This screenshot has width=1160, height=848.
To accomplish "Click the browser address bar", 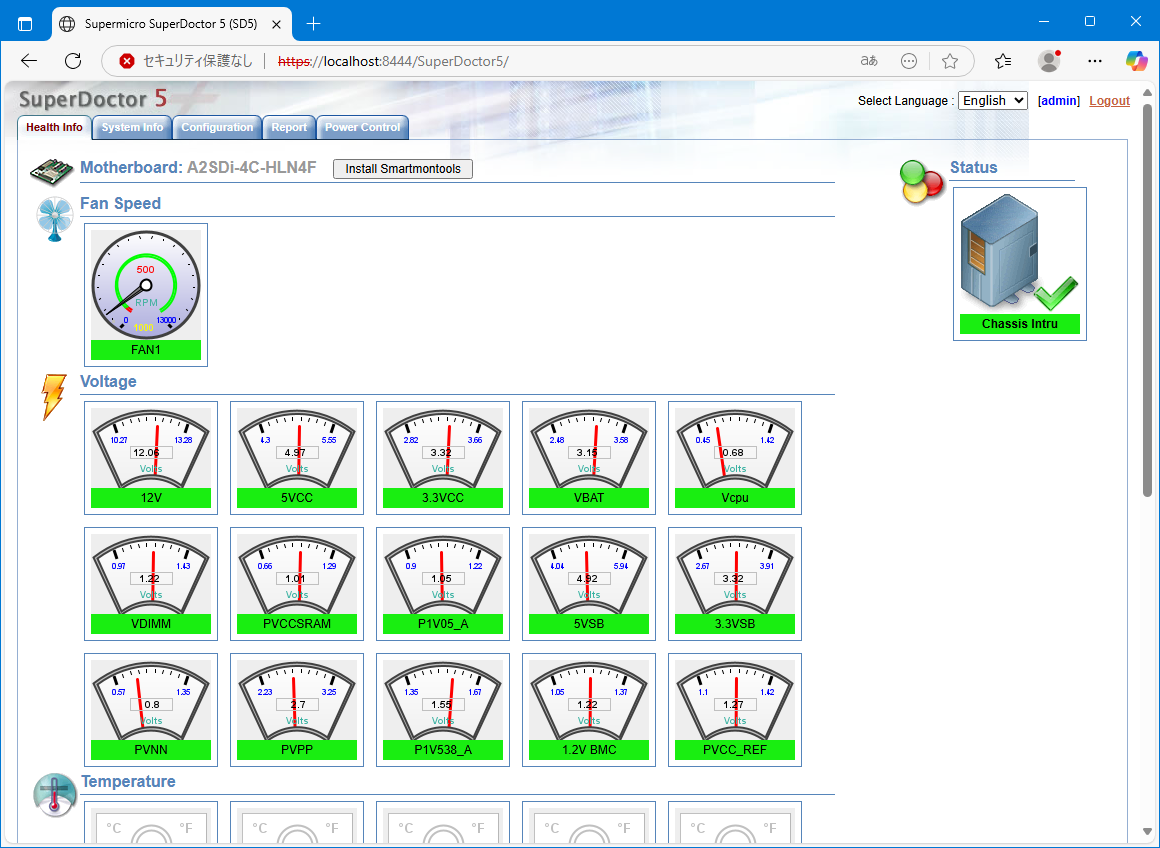I will (x=560, y=61).
